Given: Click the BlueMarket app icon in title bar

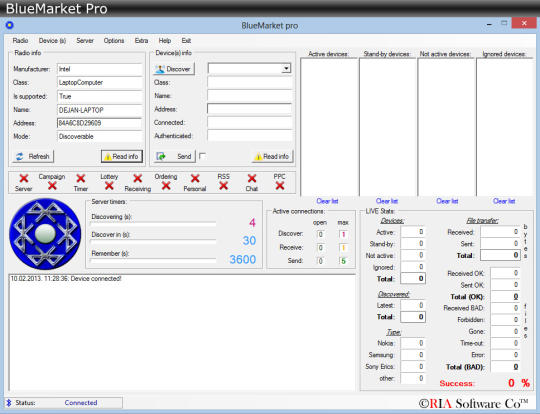Looking at the screenshot, I should (10, 25).
